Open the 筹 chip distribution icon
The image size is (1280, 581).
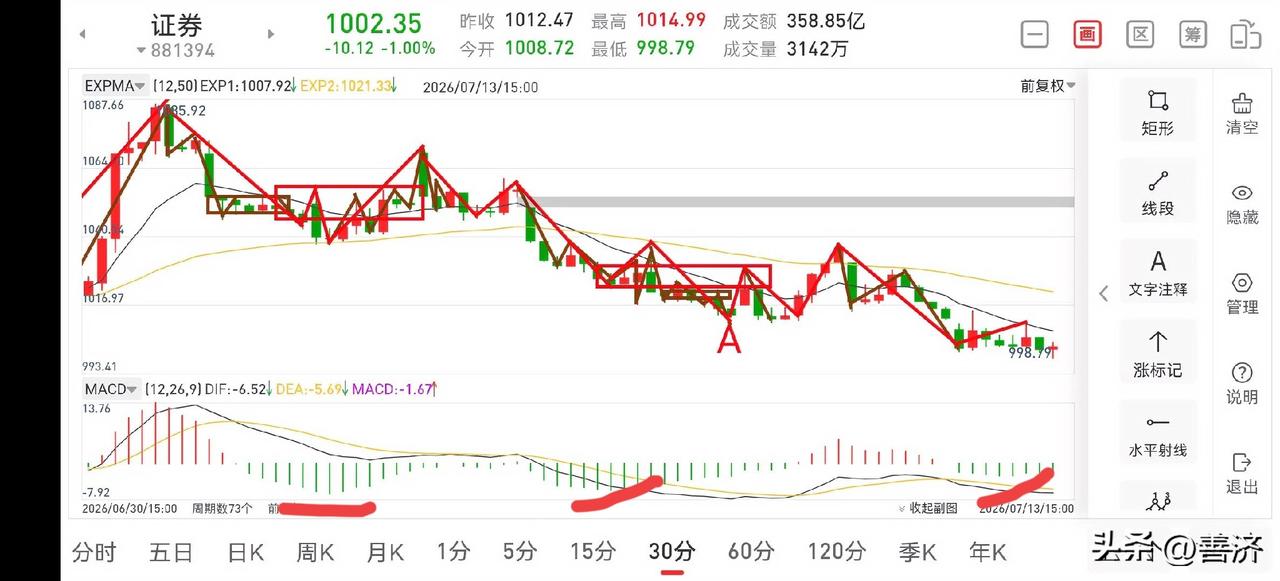click(x=1192, y=34)
